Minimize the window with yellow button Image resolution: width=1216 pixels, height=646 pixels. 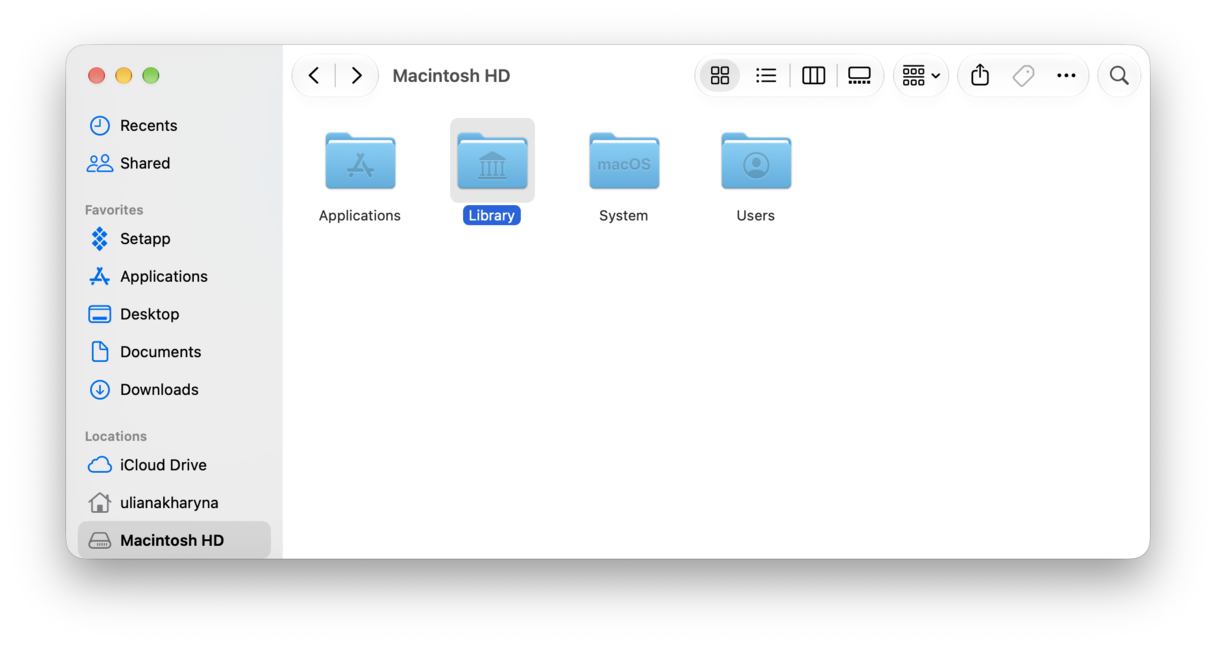click(x=124, y=76)
